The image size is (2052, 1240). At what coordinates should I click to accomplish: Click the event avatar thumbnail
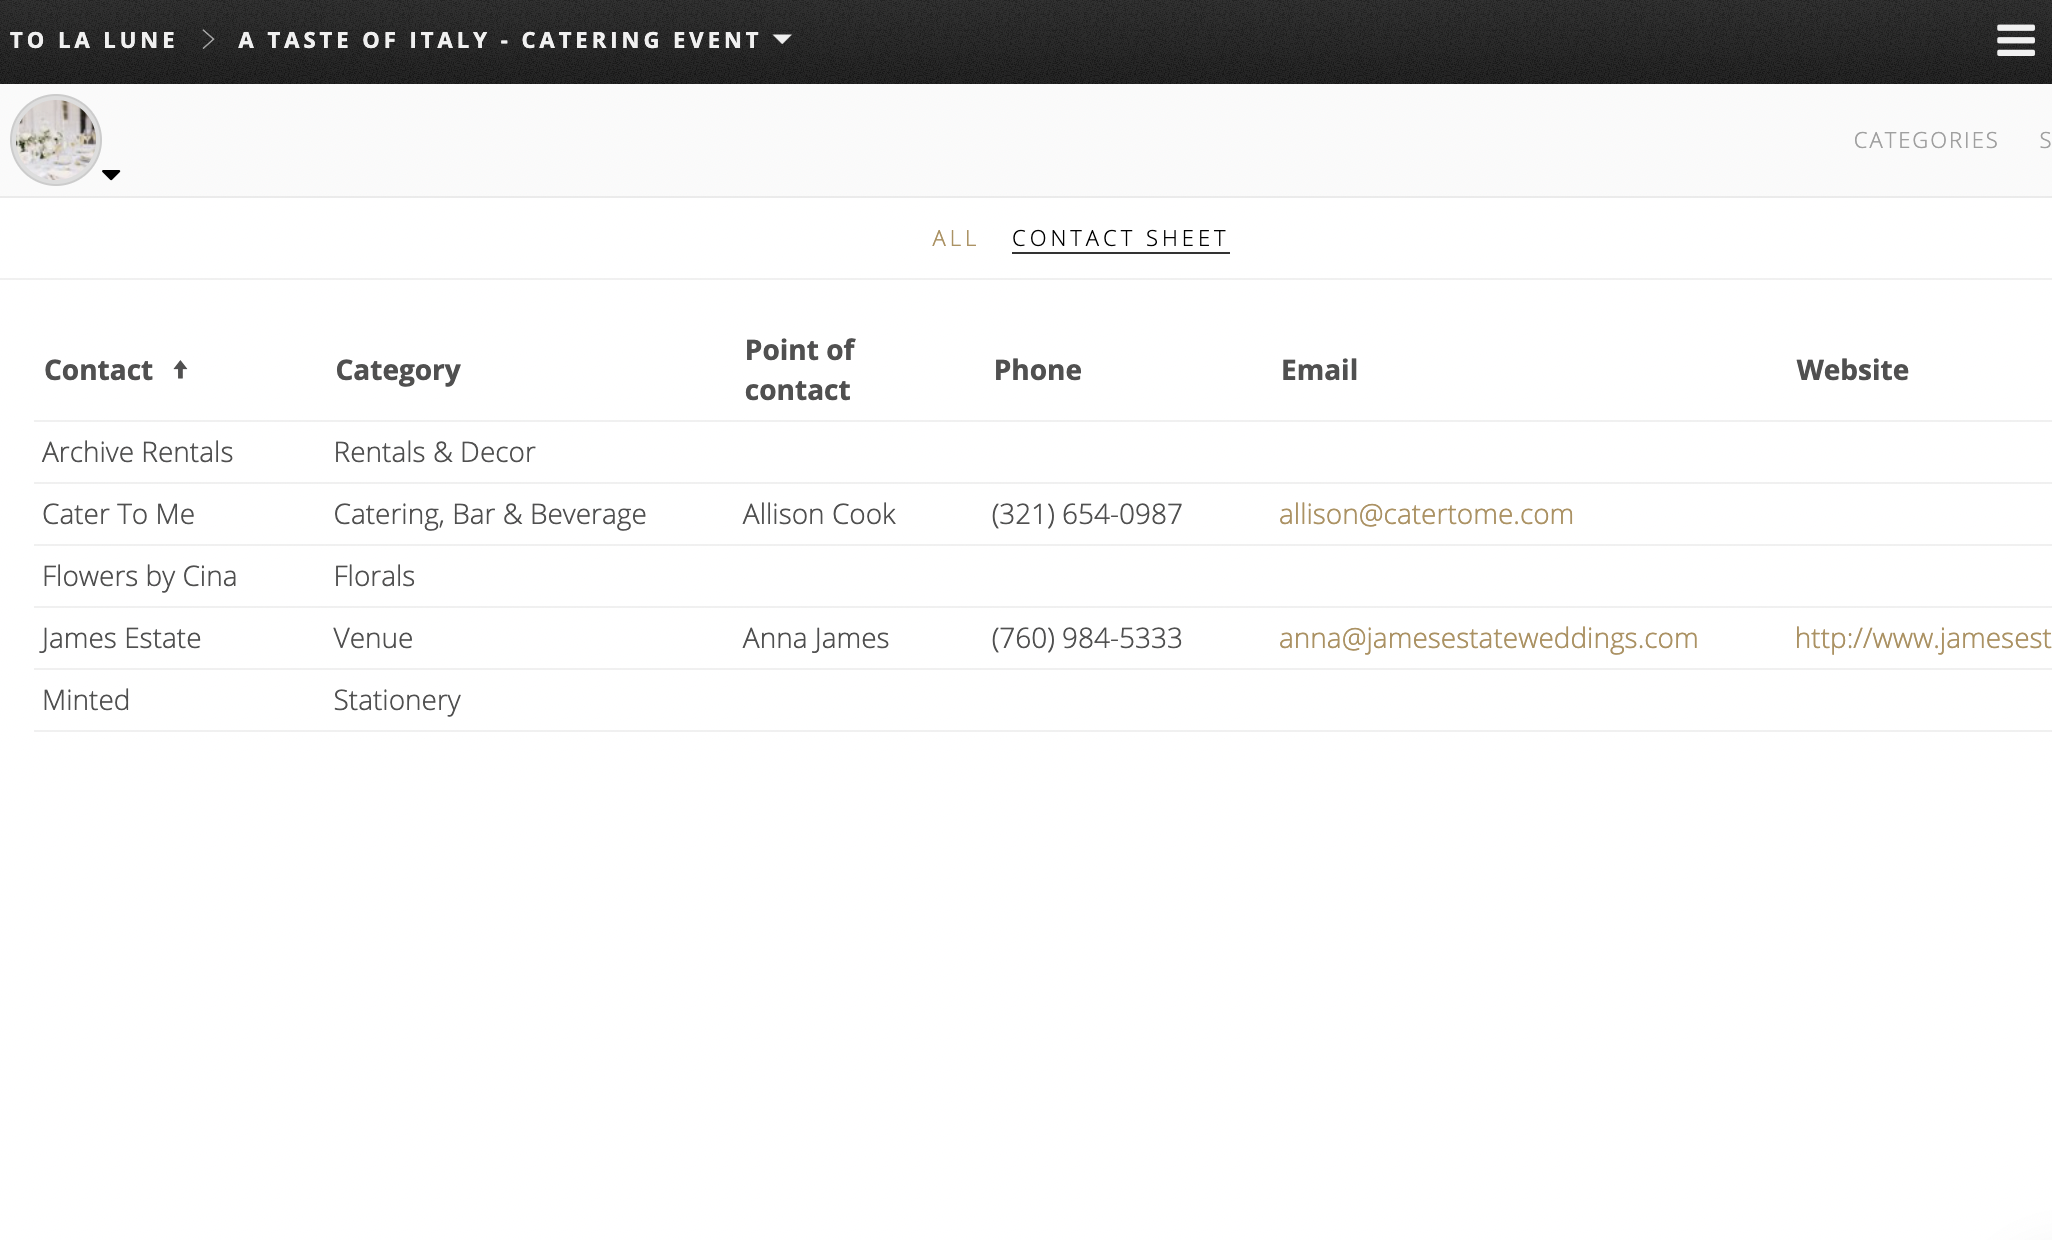pyautogui.click(x=56, y=140)
